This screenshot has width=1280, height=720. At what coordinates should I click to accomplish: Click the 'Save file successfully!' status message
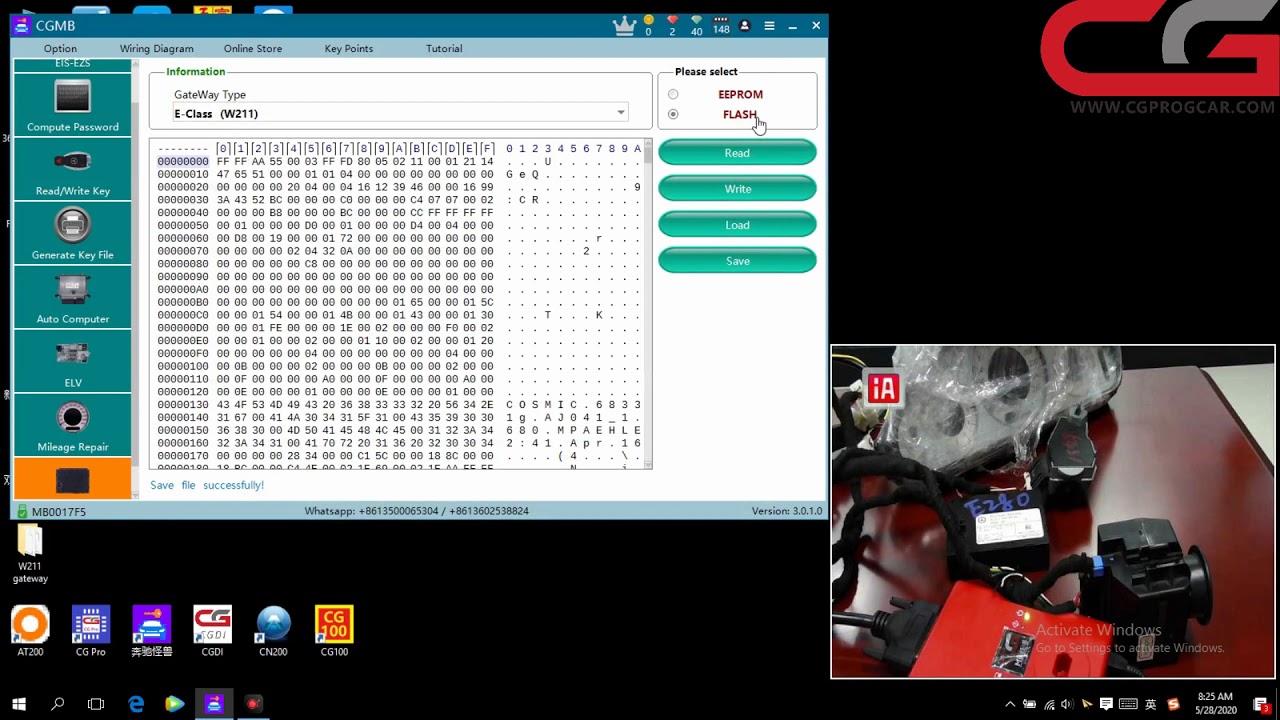coord(207,485)
